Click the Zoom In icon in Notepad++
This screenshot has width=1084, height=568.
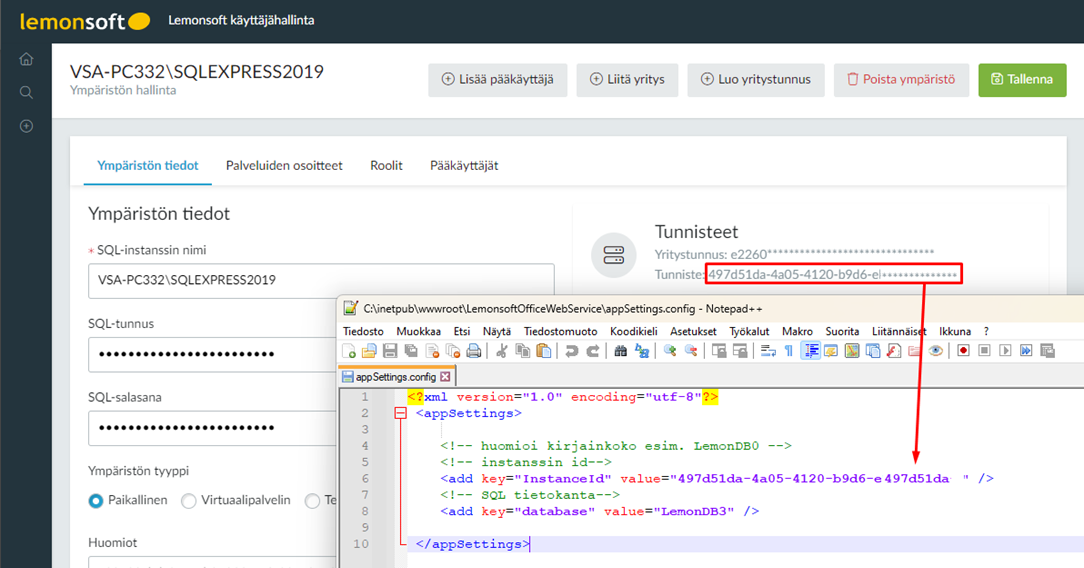point(670,351)
